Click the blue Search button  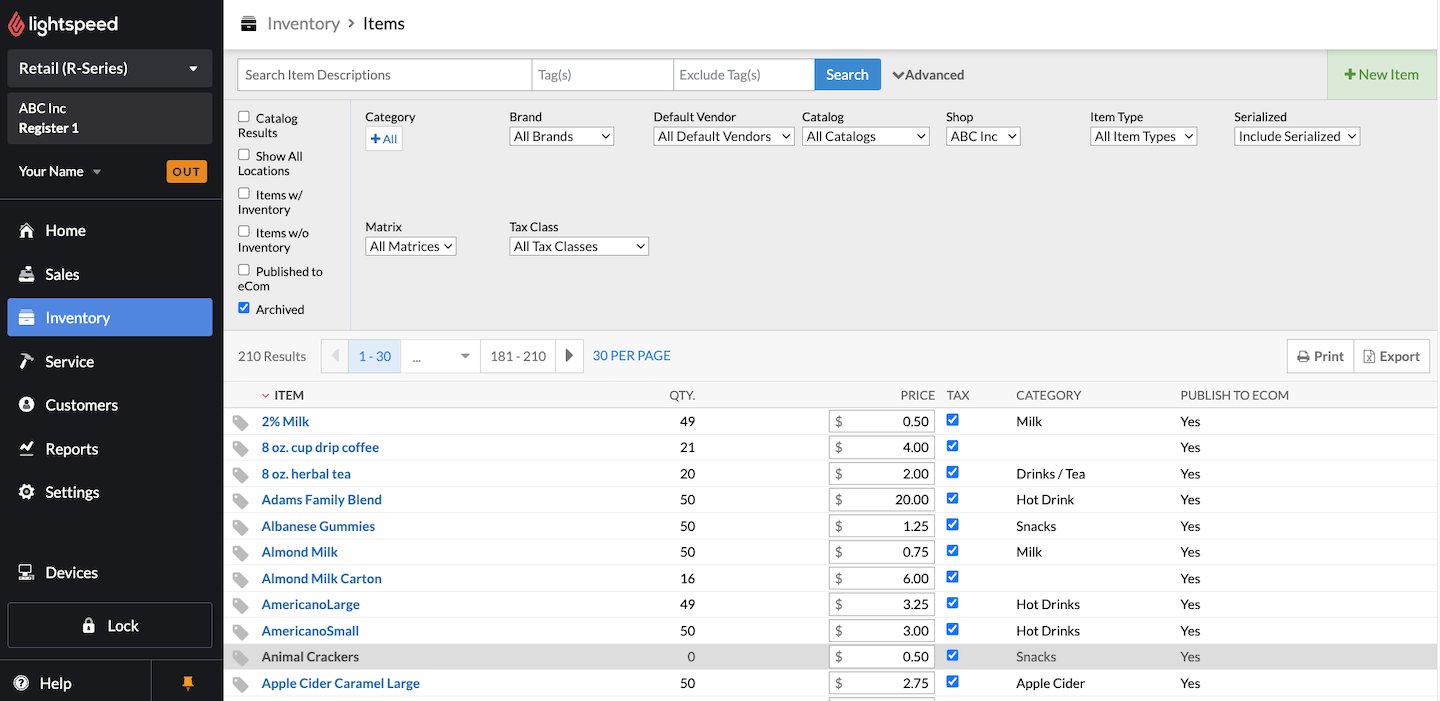click(x=847, y=75)
